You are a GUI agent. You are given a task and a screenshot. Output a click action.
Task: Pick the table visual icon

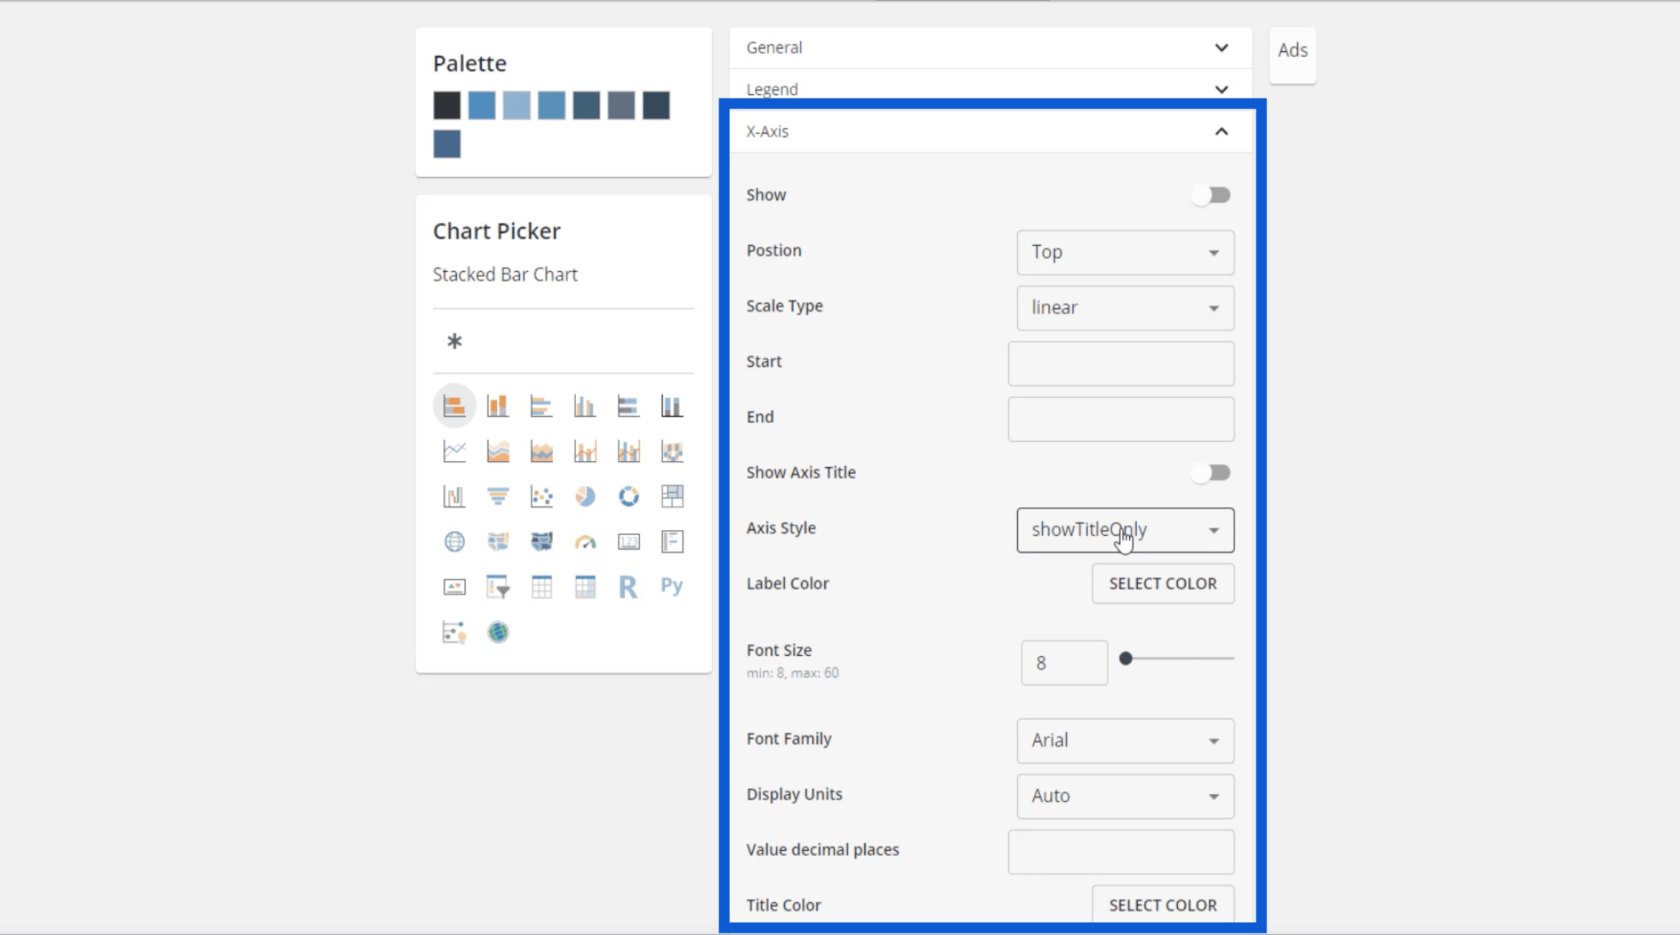[541, 587]
